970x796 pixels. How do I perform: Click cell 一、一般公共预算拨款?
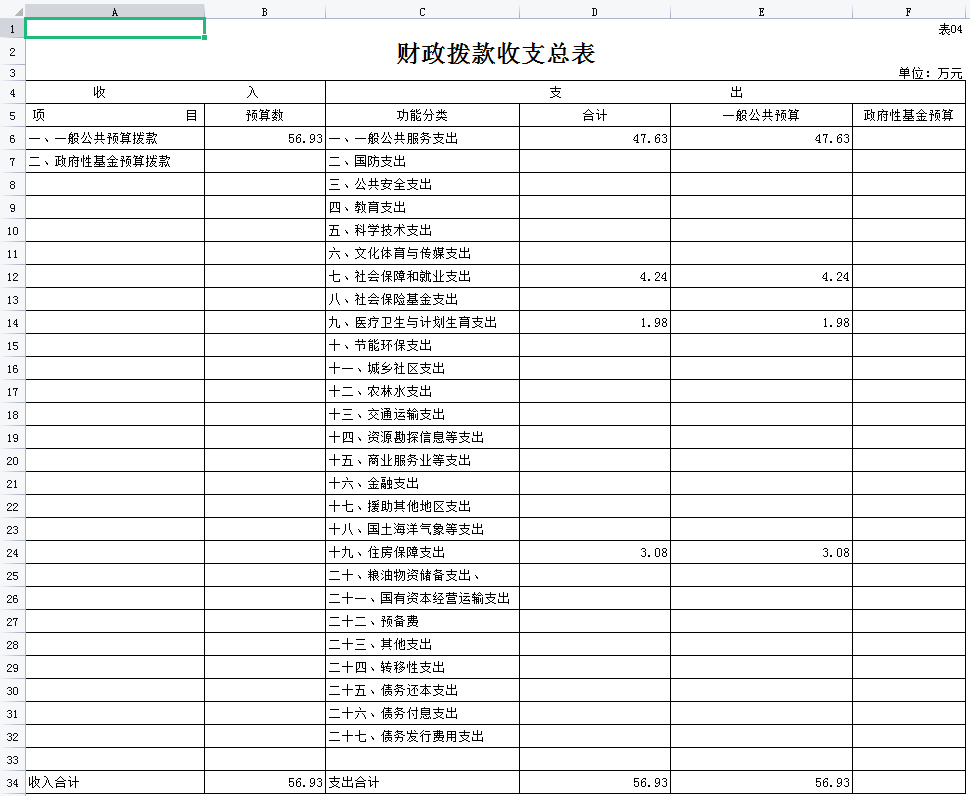[115, 139]
